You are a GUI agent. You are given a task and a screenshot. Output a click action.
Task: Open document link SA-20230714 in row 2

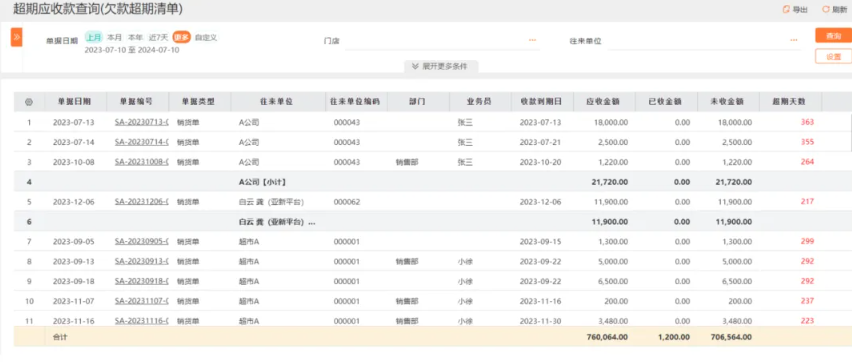141,142
